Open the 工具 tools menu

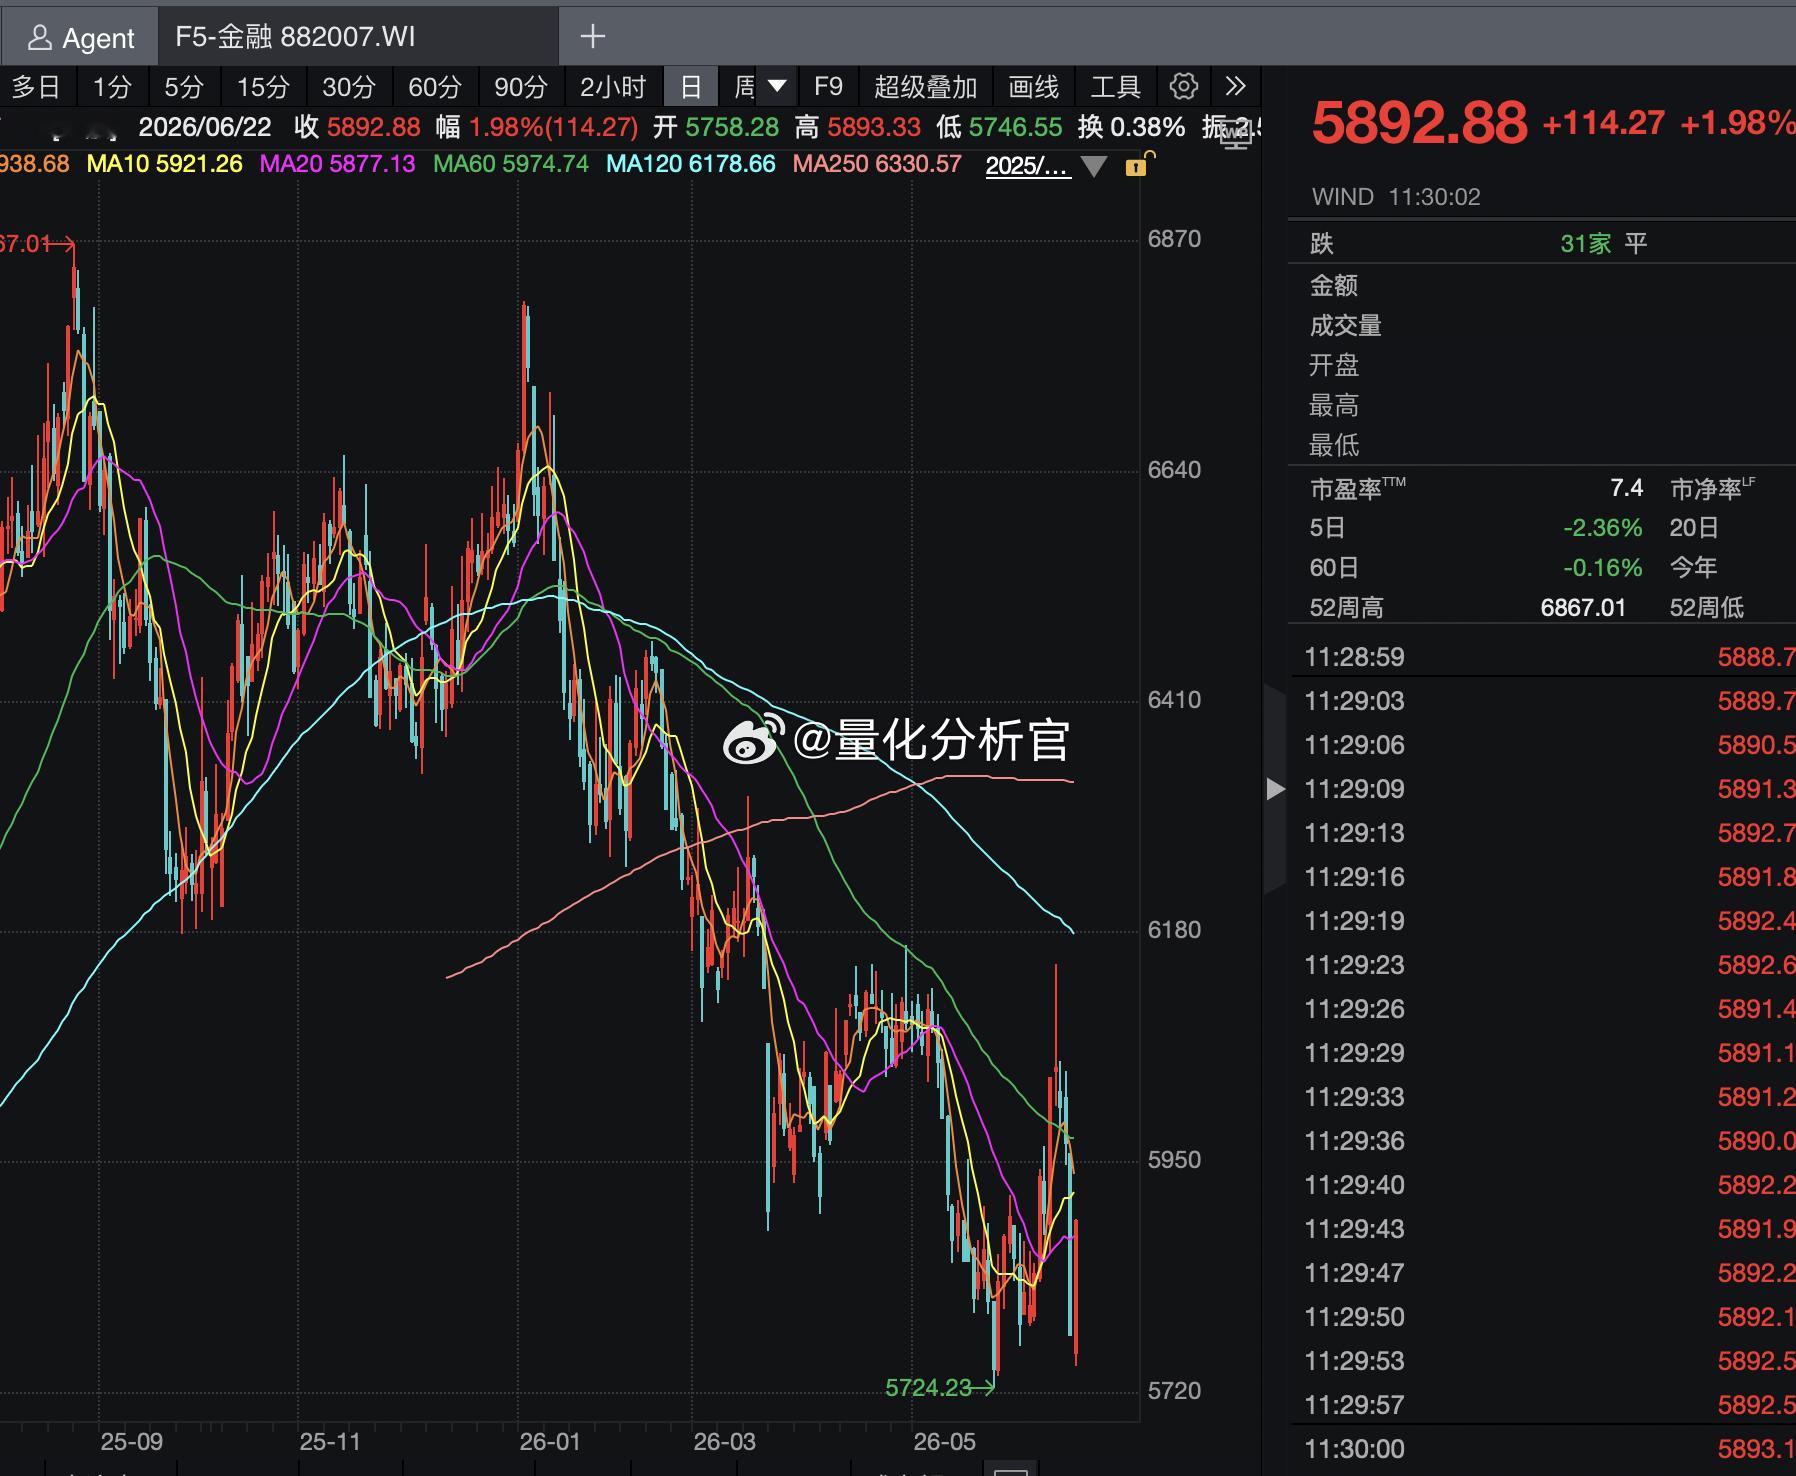coord(1115,87)
